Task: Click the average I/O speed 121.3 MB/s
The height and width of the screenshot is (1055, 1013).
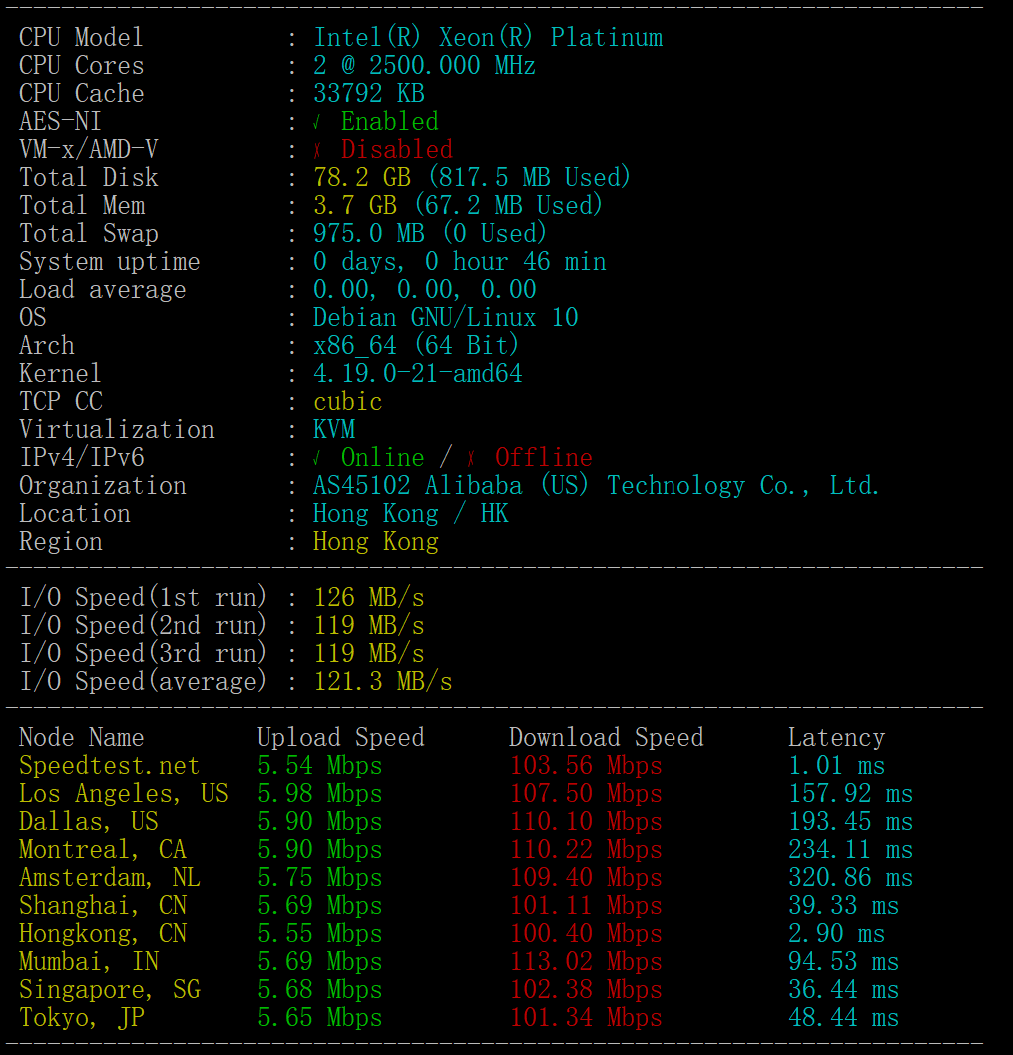Action: click(382, 682)
